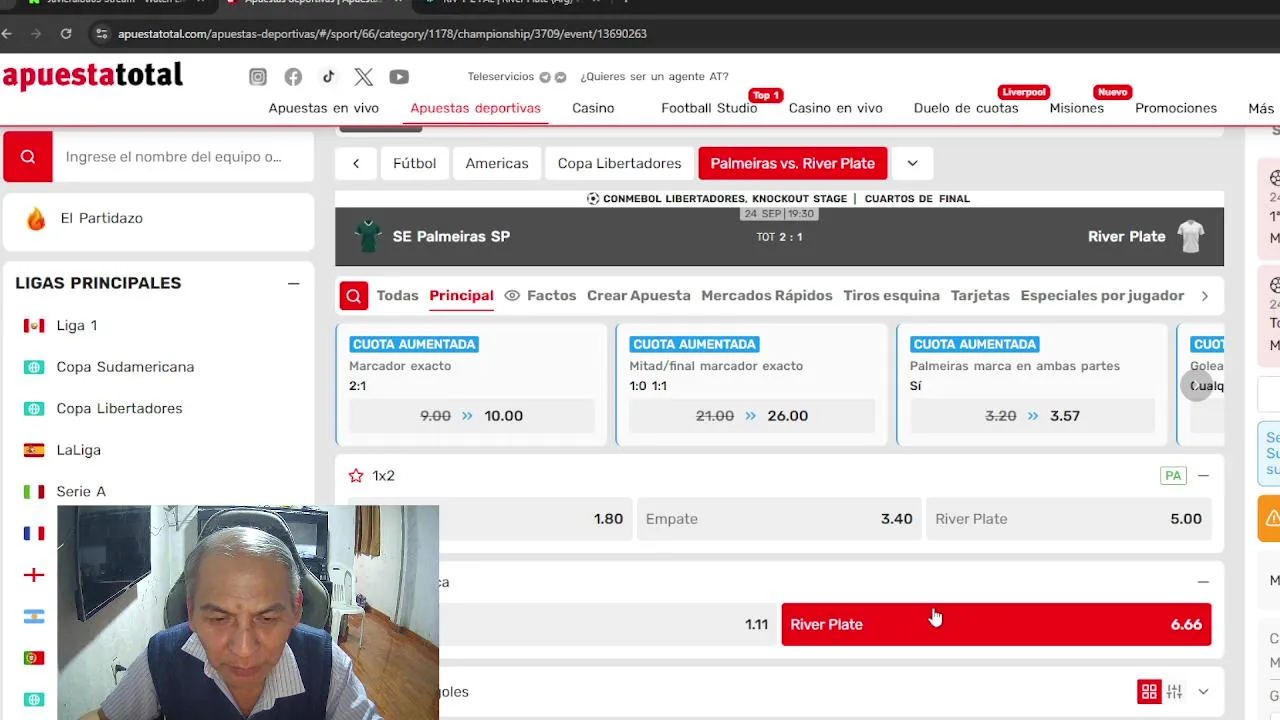The image size is (1280, 720).
Task: Open the X (Twitter) social icon
Action: (x=363, y=77)
